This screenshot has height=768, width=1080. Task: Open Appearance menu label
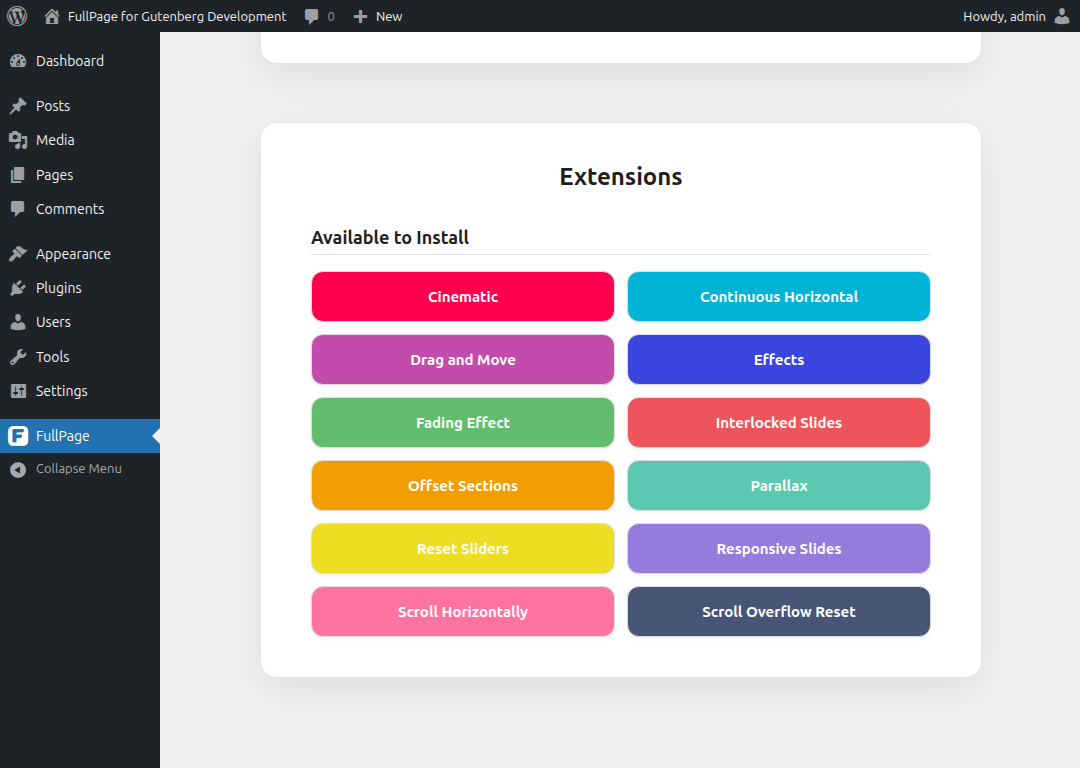click(x=73, y=254)
